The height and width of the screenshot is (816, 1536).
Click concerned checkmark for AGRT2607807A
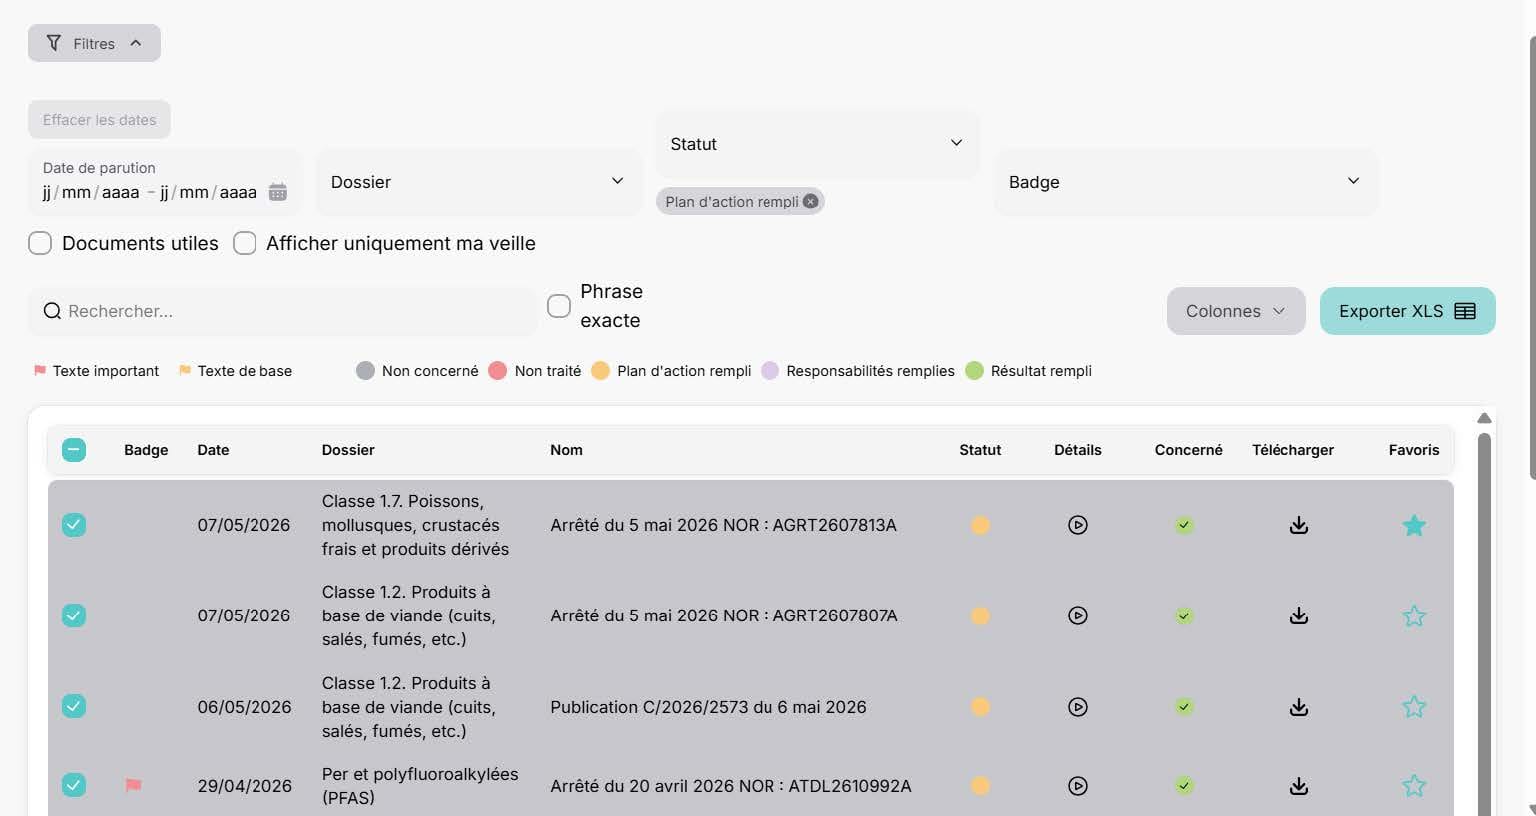[1184, 616]
